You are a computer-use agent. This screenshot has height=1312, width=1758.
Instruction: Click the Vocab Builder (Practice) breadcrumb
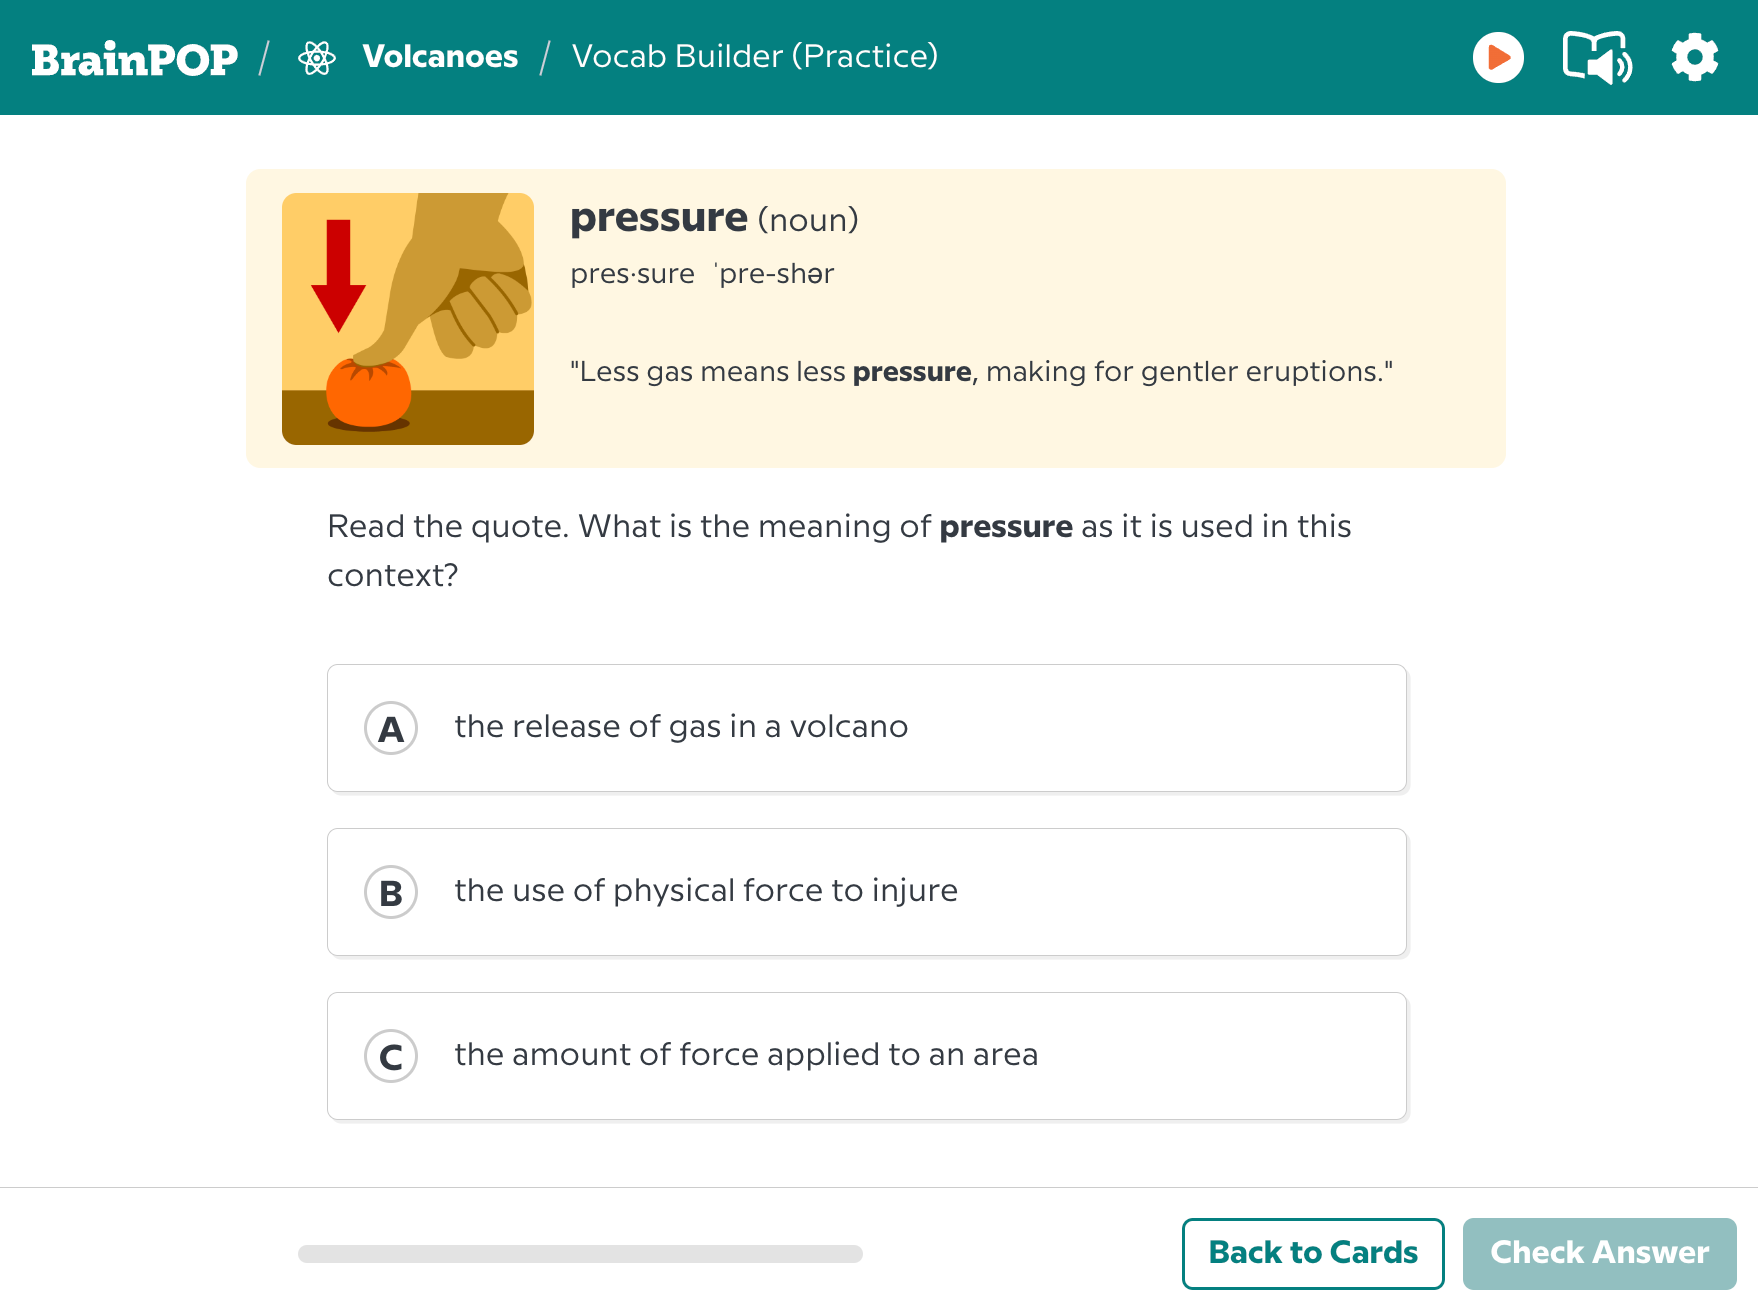coord(754,57)
